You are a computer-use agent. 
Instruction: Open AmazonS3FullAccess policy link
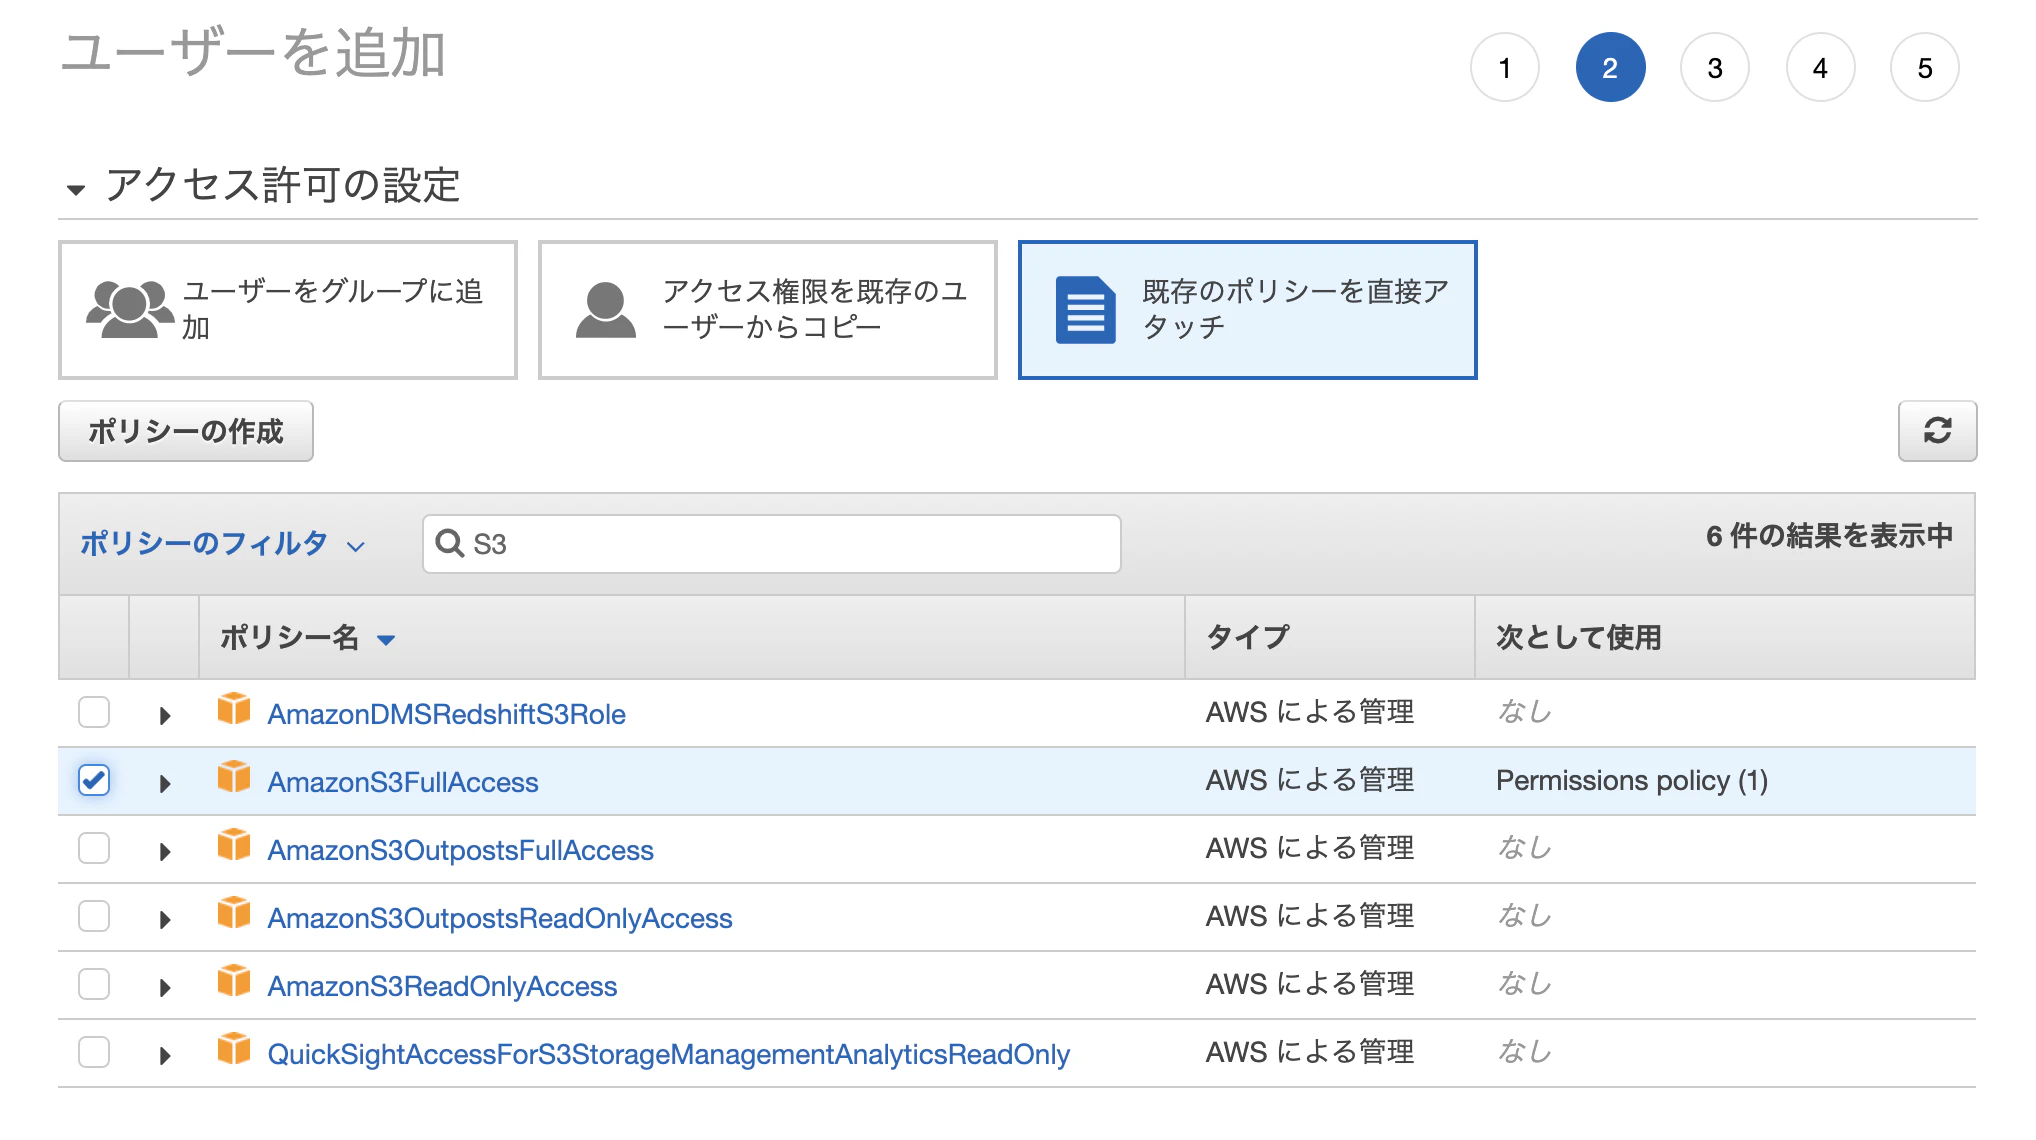(x=403, y=782)
